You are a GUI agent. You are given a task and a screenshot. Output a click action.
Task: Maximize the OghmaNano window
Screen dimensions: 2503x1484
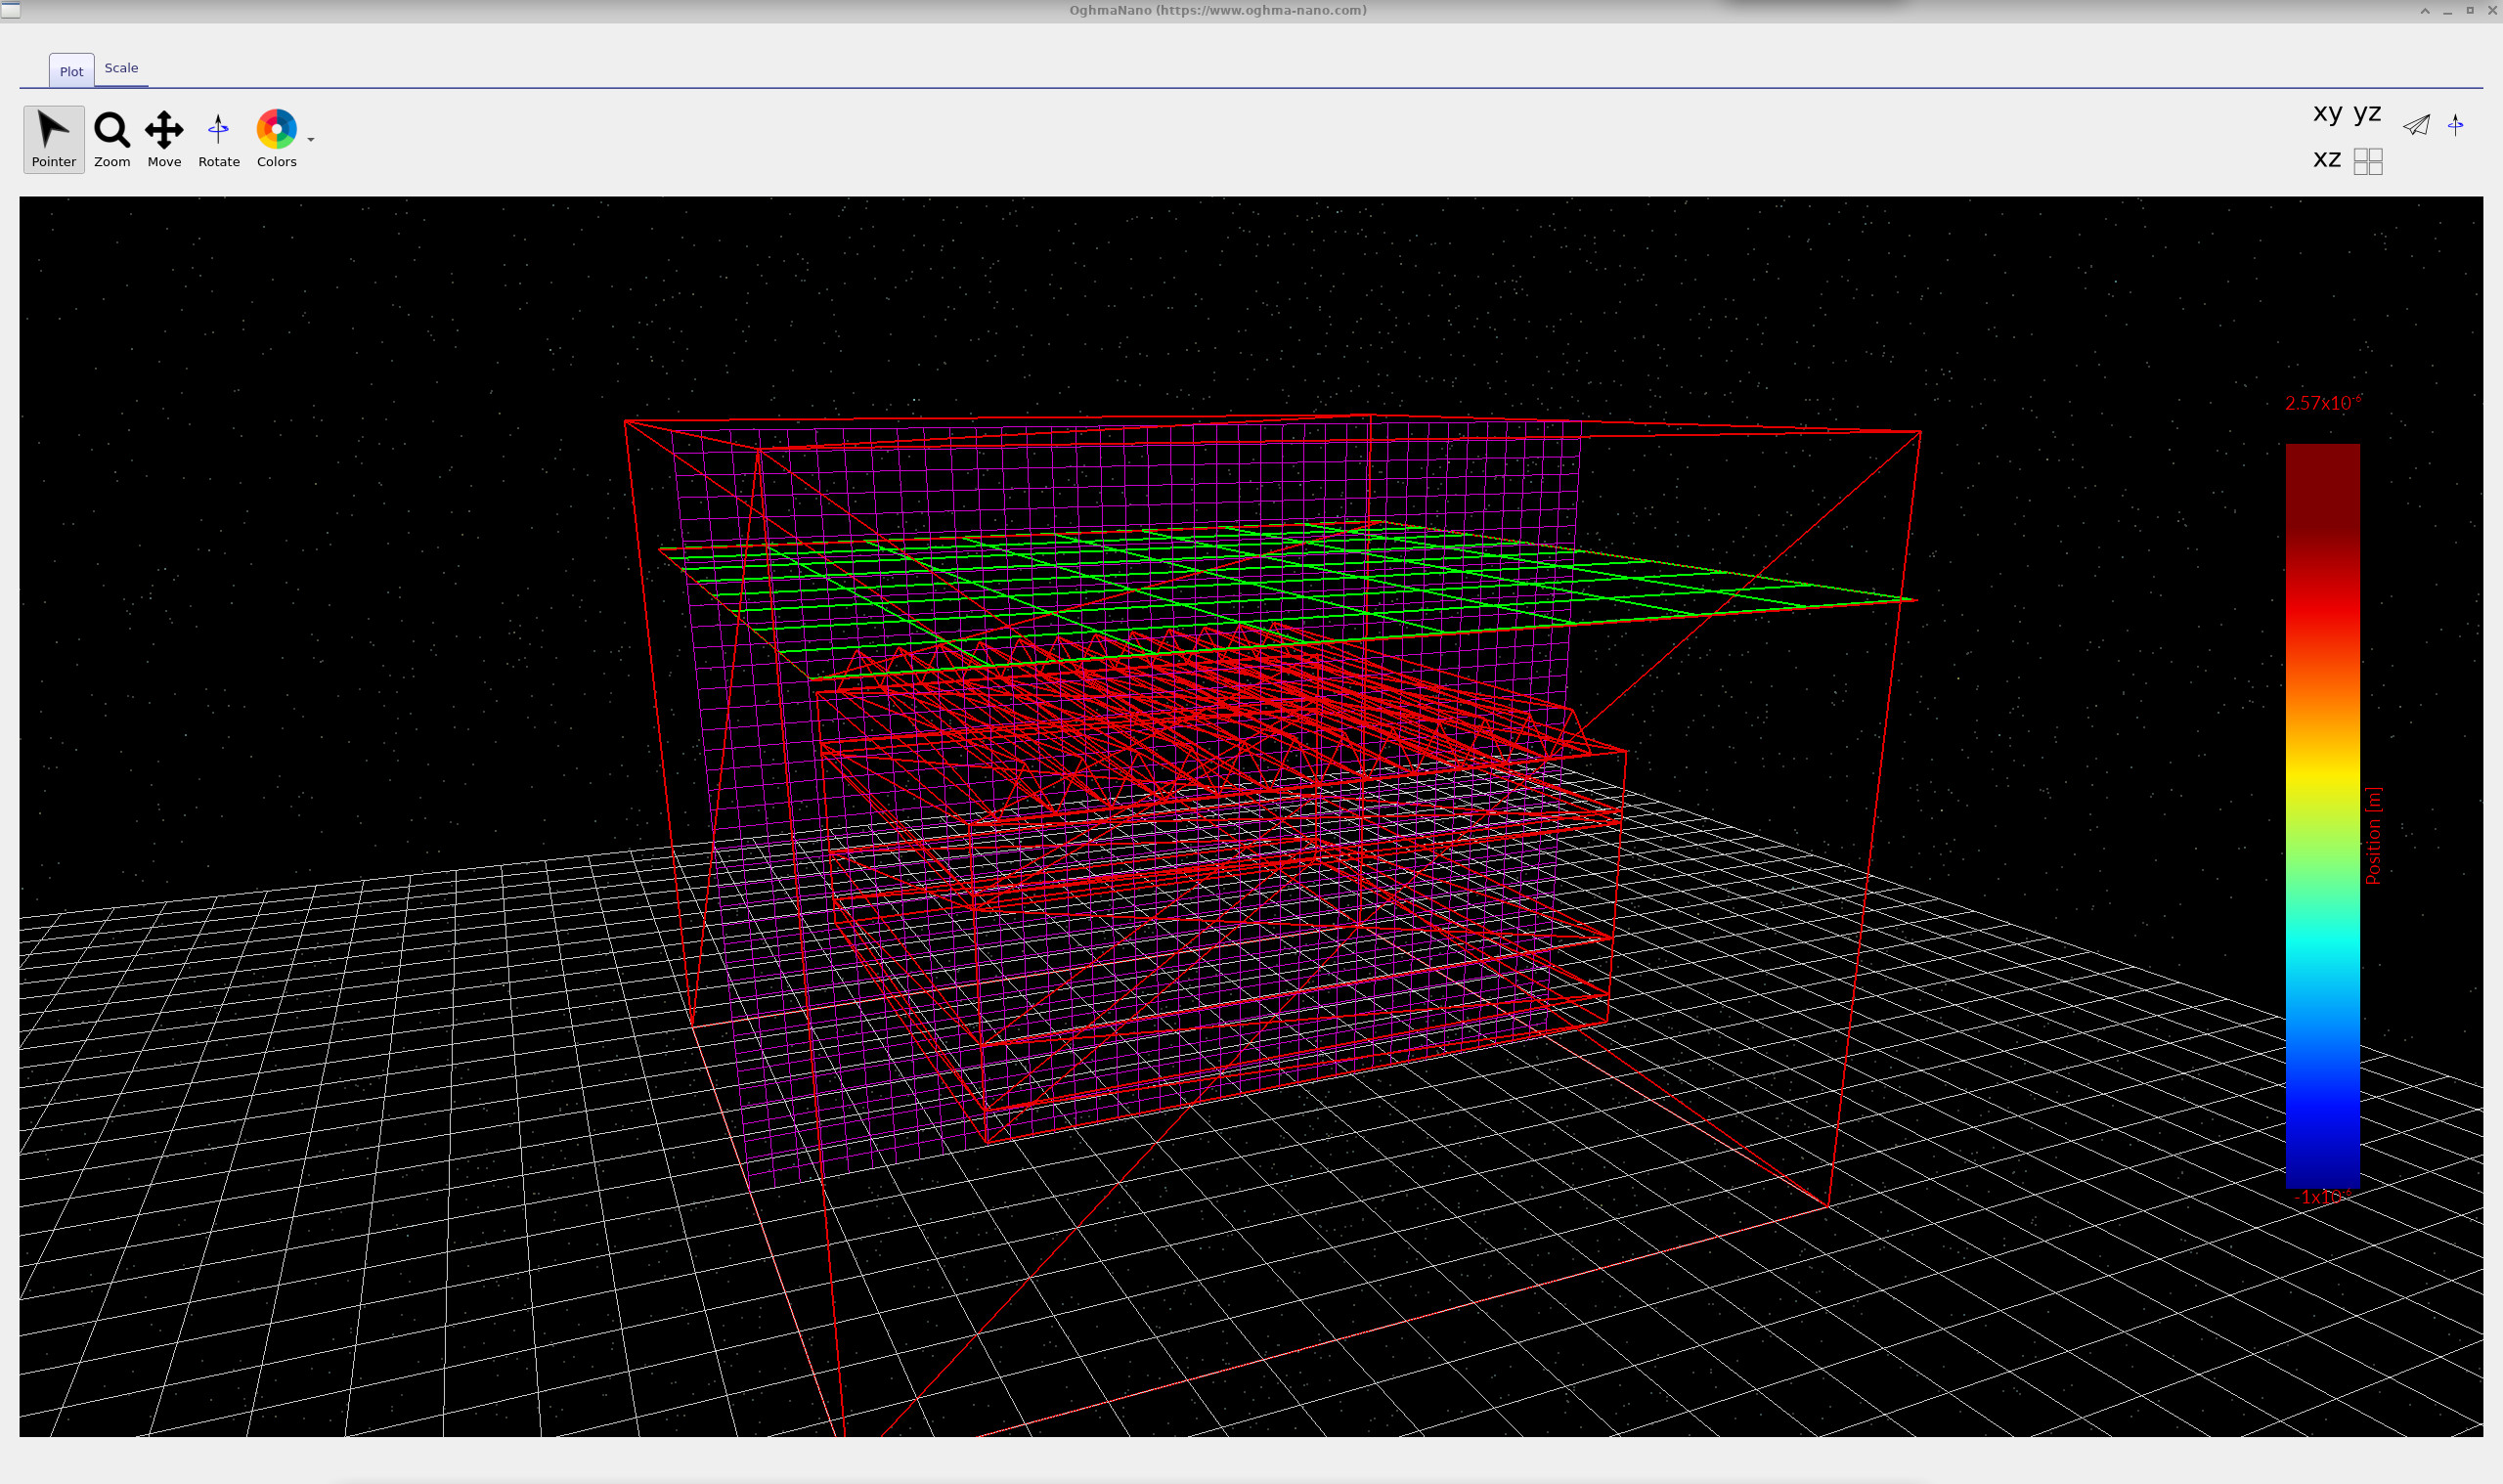2469,11
